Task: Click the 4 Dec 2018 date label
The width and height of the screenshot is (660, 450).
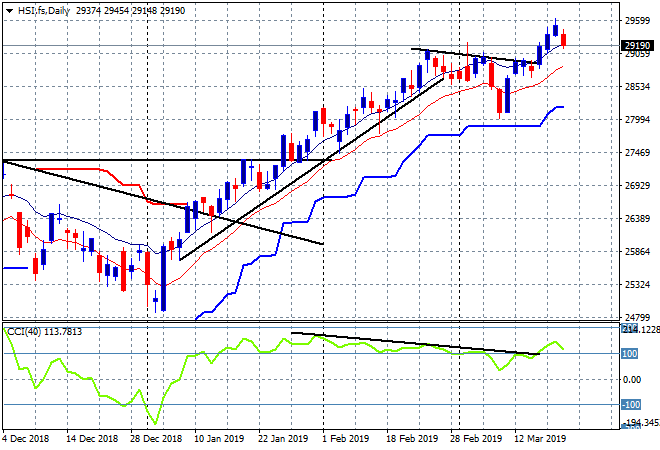Action: click(26, 439)
